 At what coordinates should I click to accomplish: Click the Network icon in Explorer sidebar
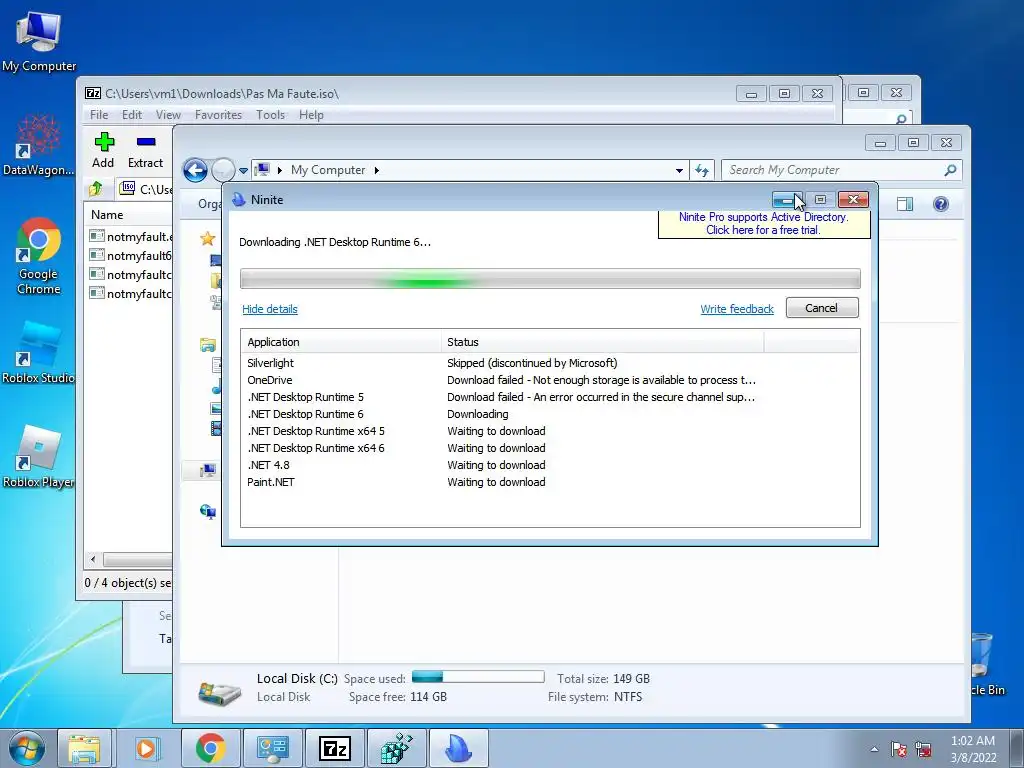click(x=208, y=511)
